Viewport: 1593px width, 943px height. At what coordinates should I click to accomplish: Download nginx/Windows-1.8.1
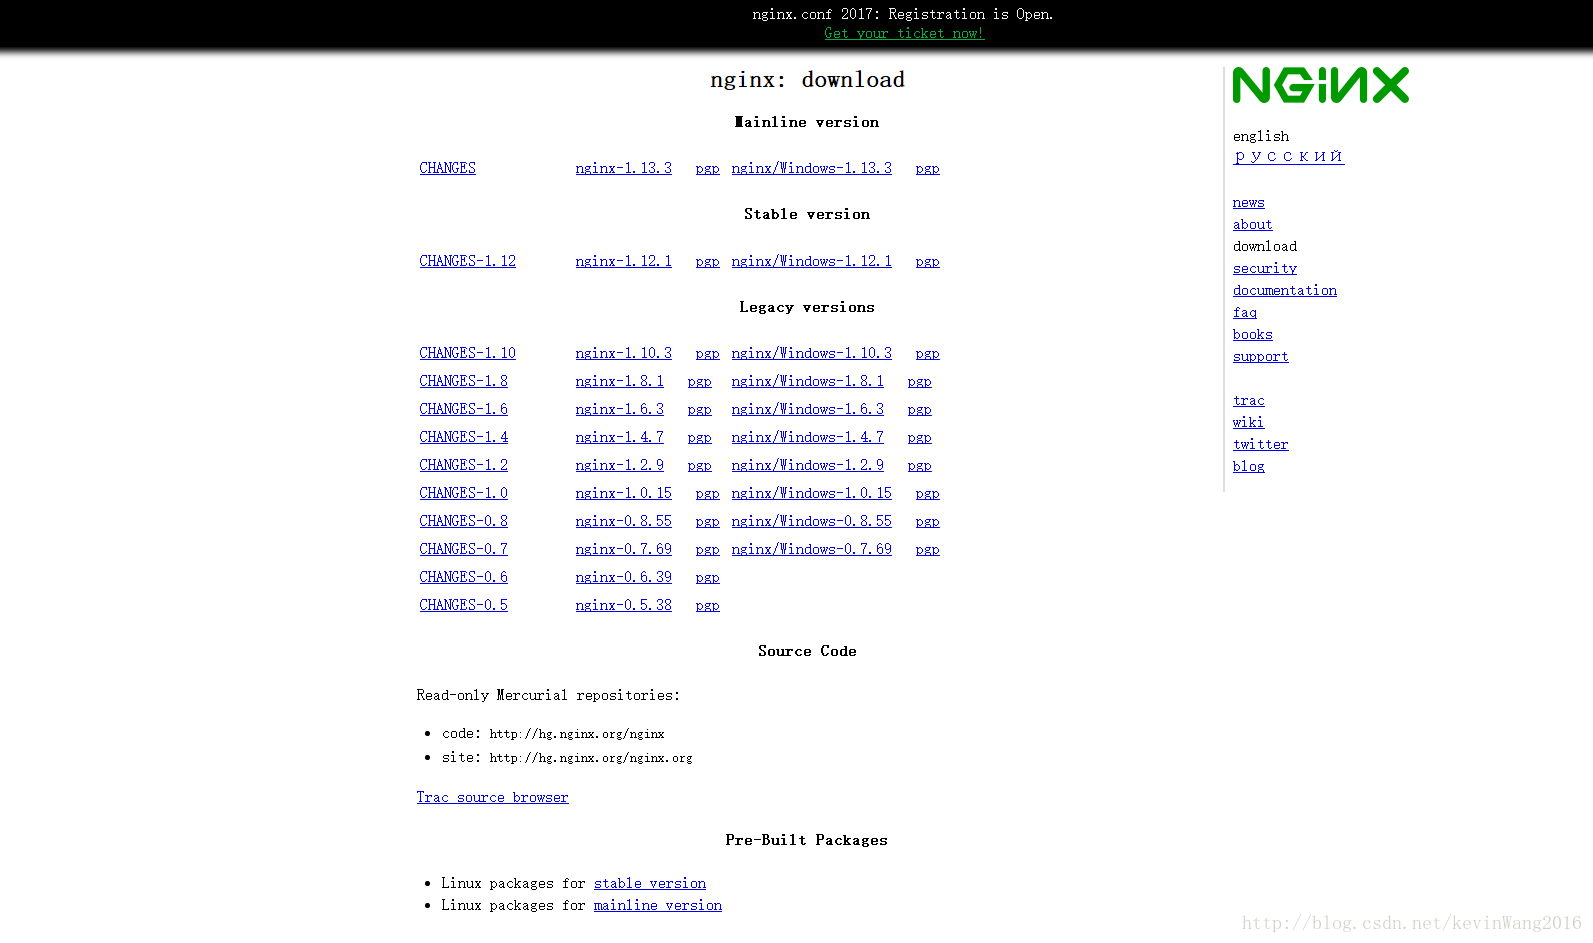pos(807,381)
